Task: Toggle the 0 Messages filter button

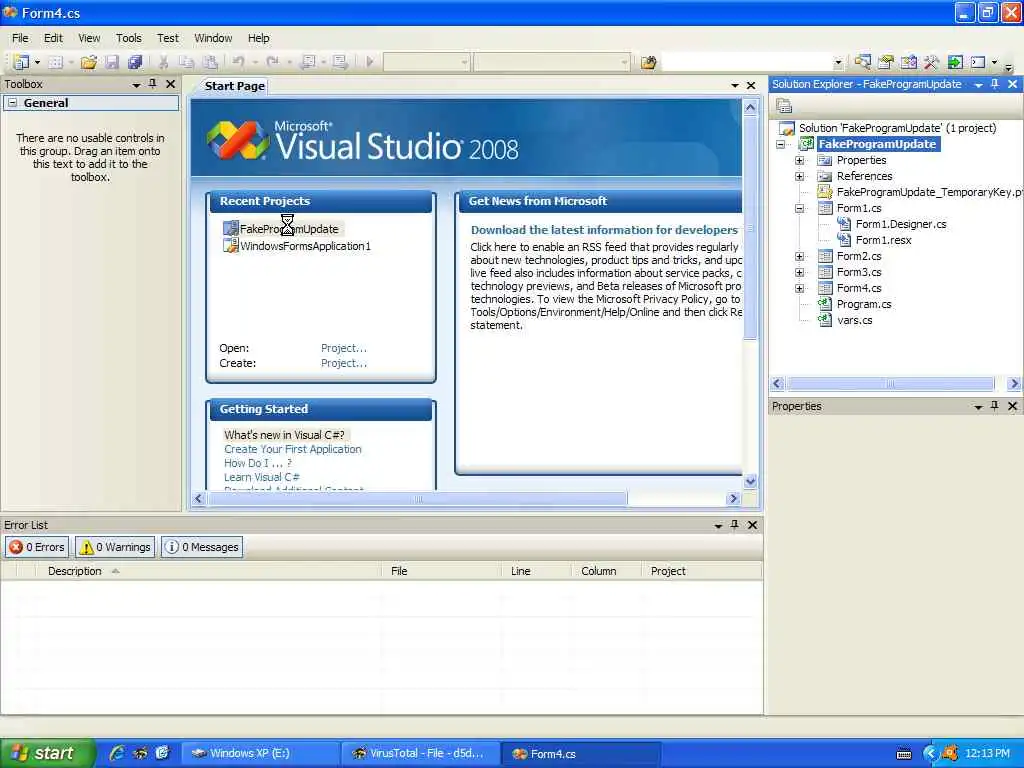Action: (x=202, y=547)
